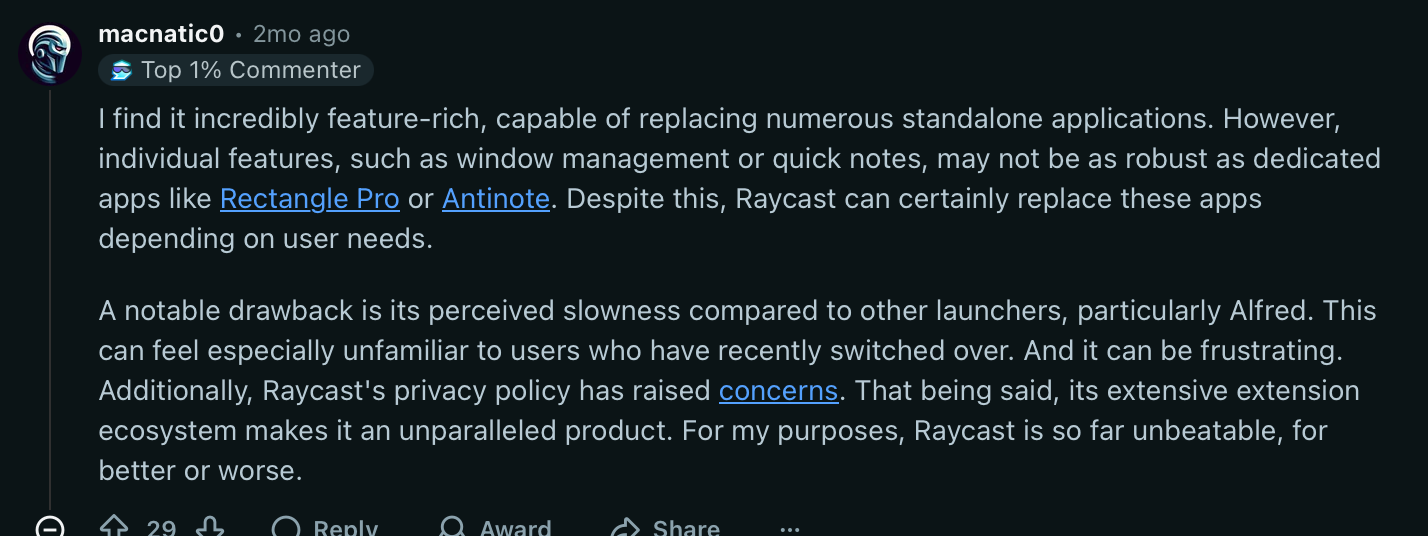
Task: Click the icon inside the Top 1% Commenter badge
Action: (122, 70)
